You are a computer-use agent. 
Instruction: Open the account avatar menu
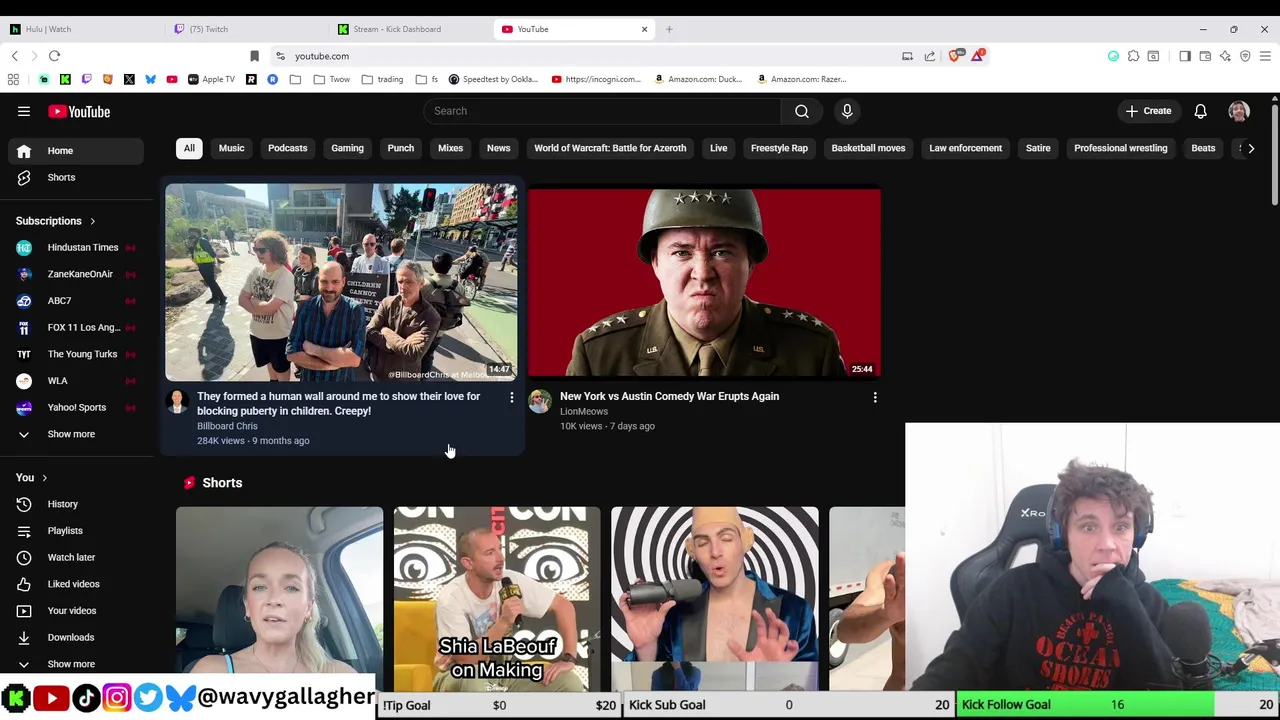pyautogui.click(x=1239, y=111)
